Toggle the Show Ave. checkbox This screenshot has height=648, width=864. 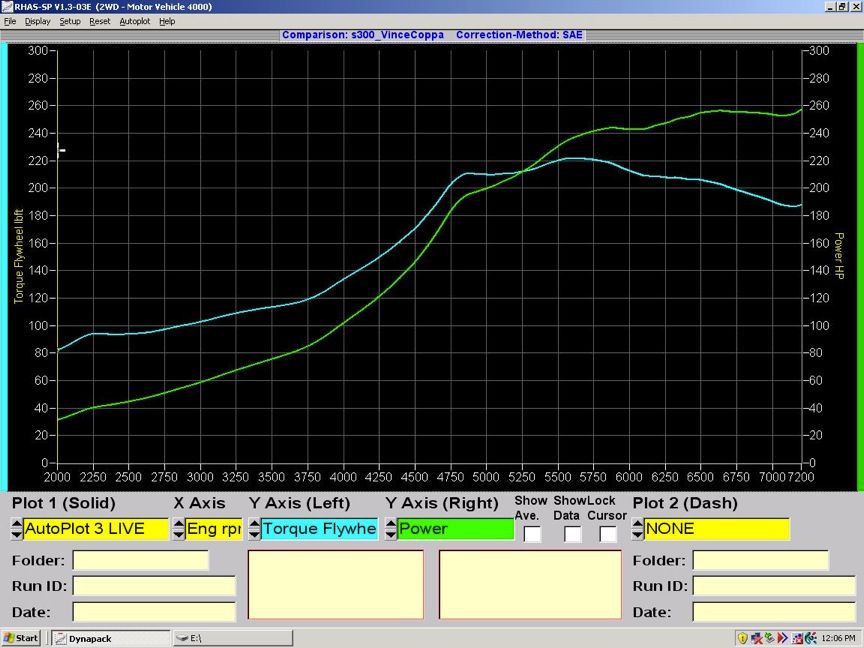click(532, 534)
